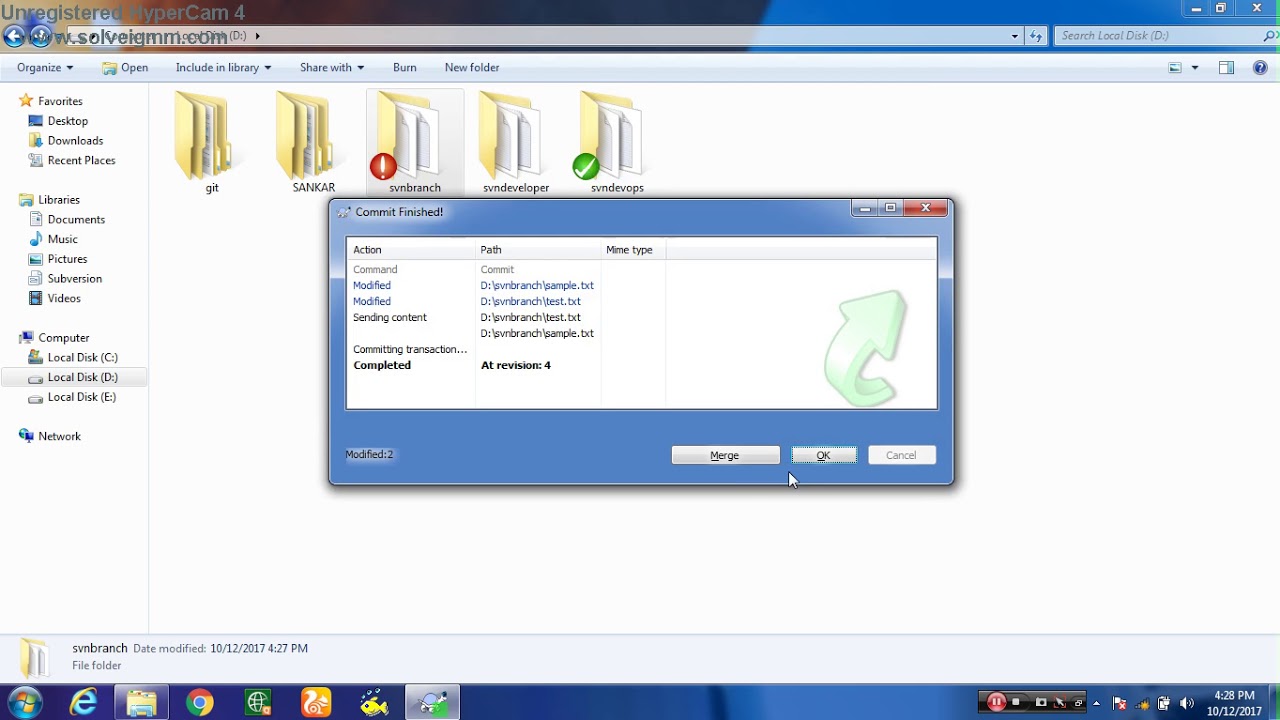Open the change-view options dropdown arrow
This screenshot has width=1280, height=720.
[x=1194, y=68]
